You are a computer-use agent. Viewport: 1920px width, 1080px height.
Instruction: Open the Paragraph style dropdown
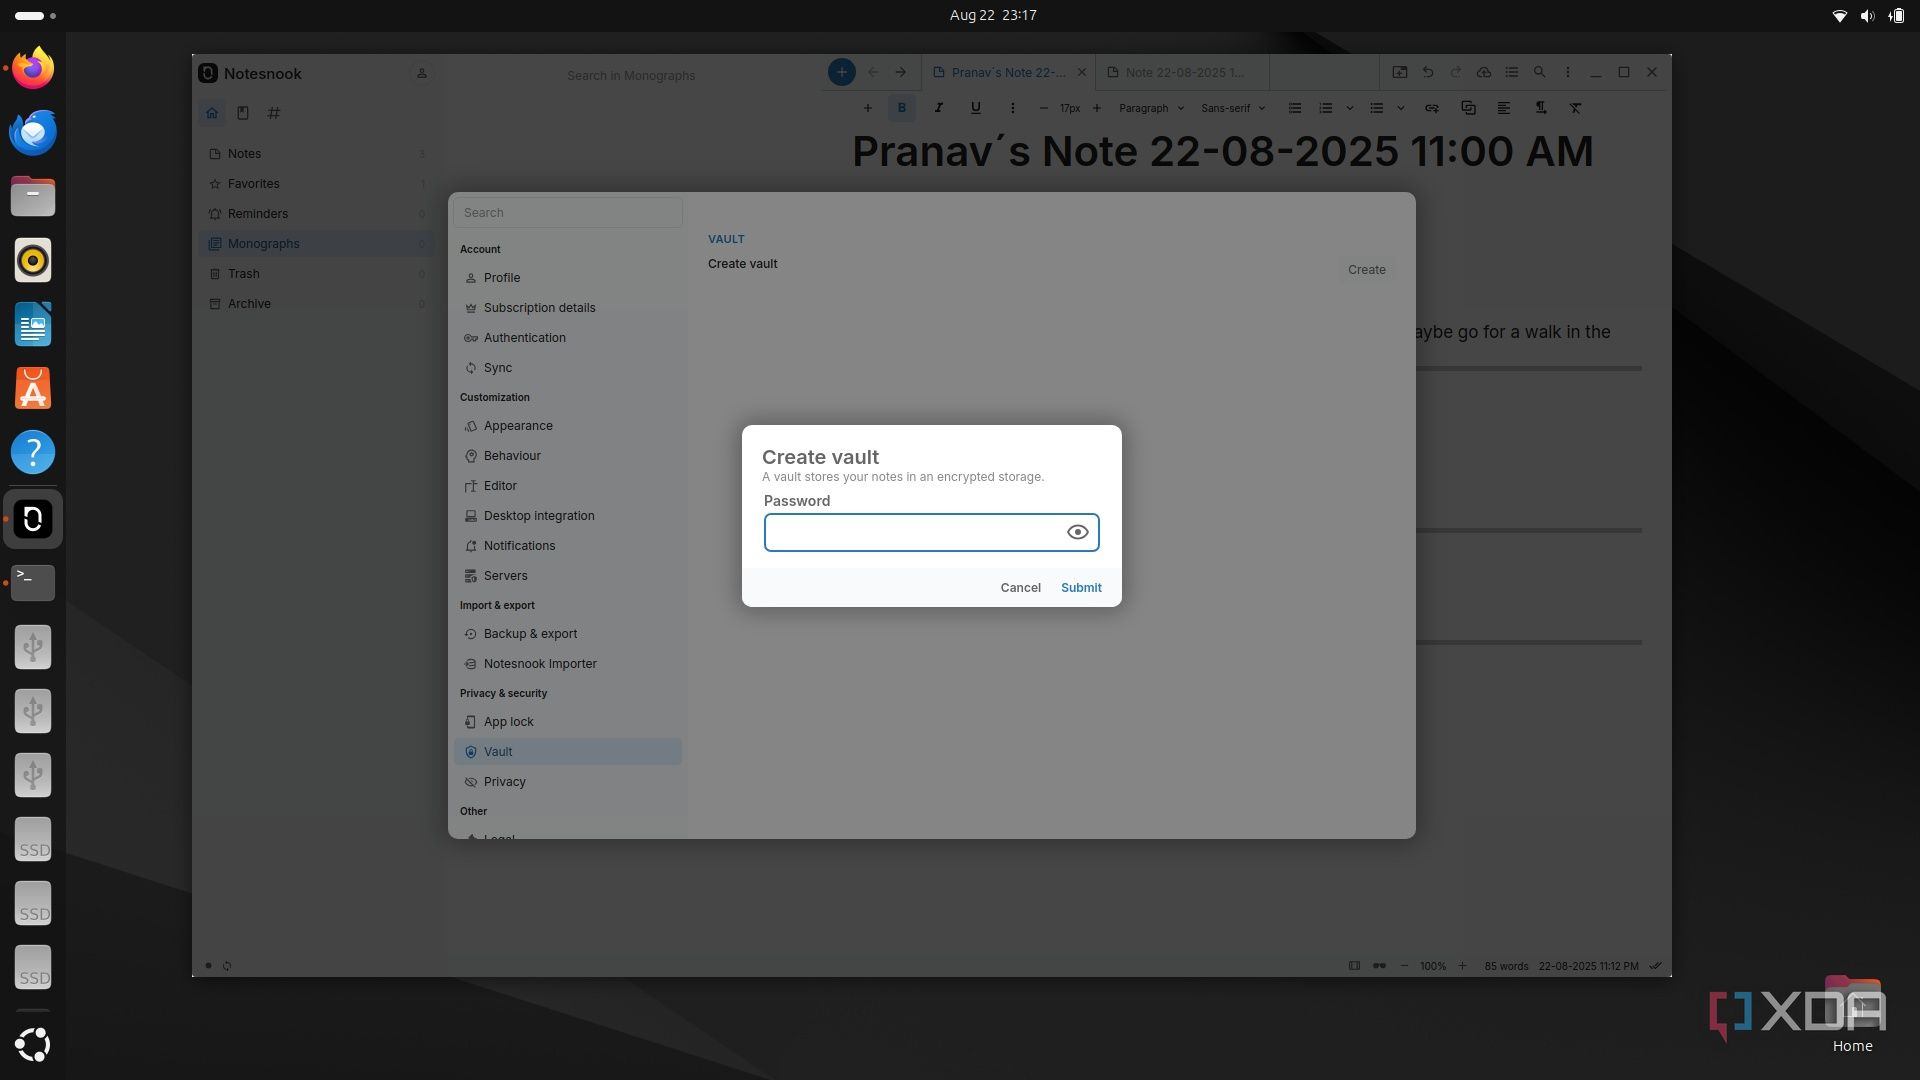pos(1151,108)
